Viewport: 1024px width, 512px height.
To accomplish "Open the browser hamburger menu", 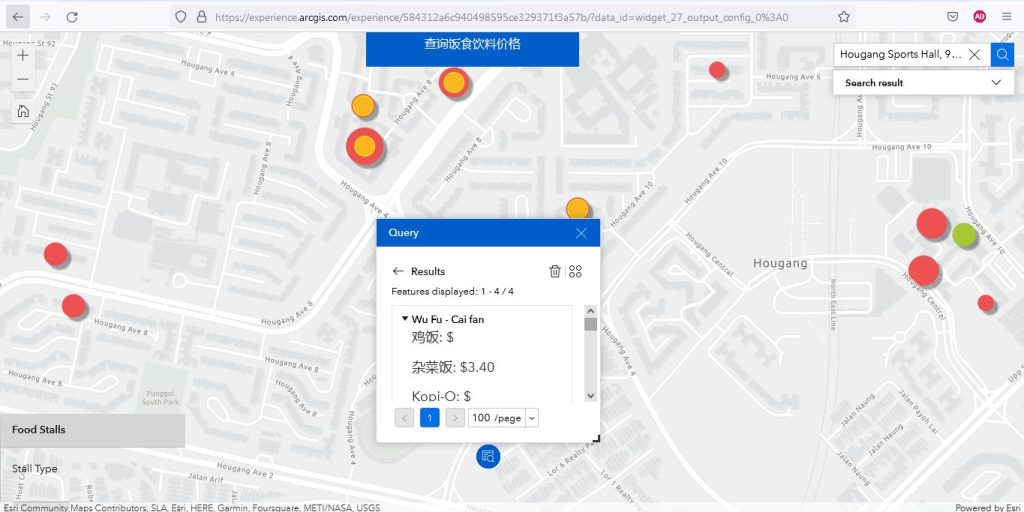I will click(1005, 17).
